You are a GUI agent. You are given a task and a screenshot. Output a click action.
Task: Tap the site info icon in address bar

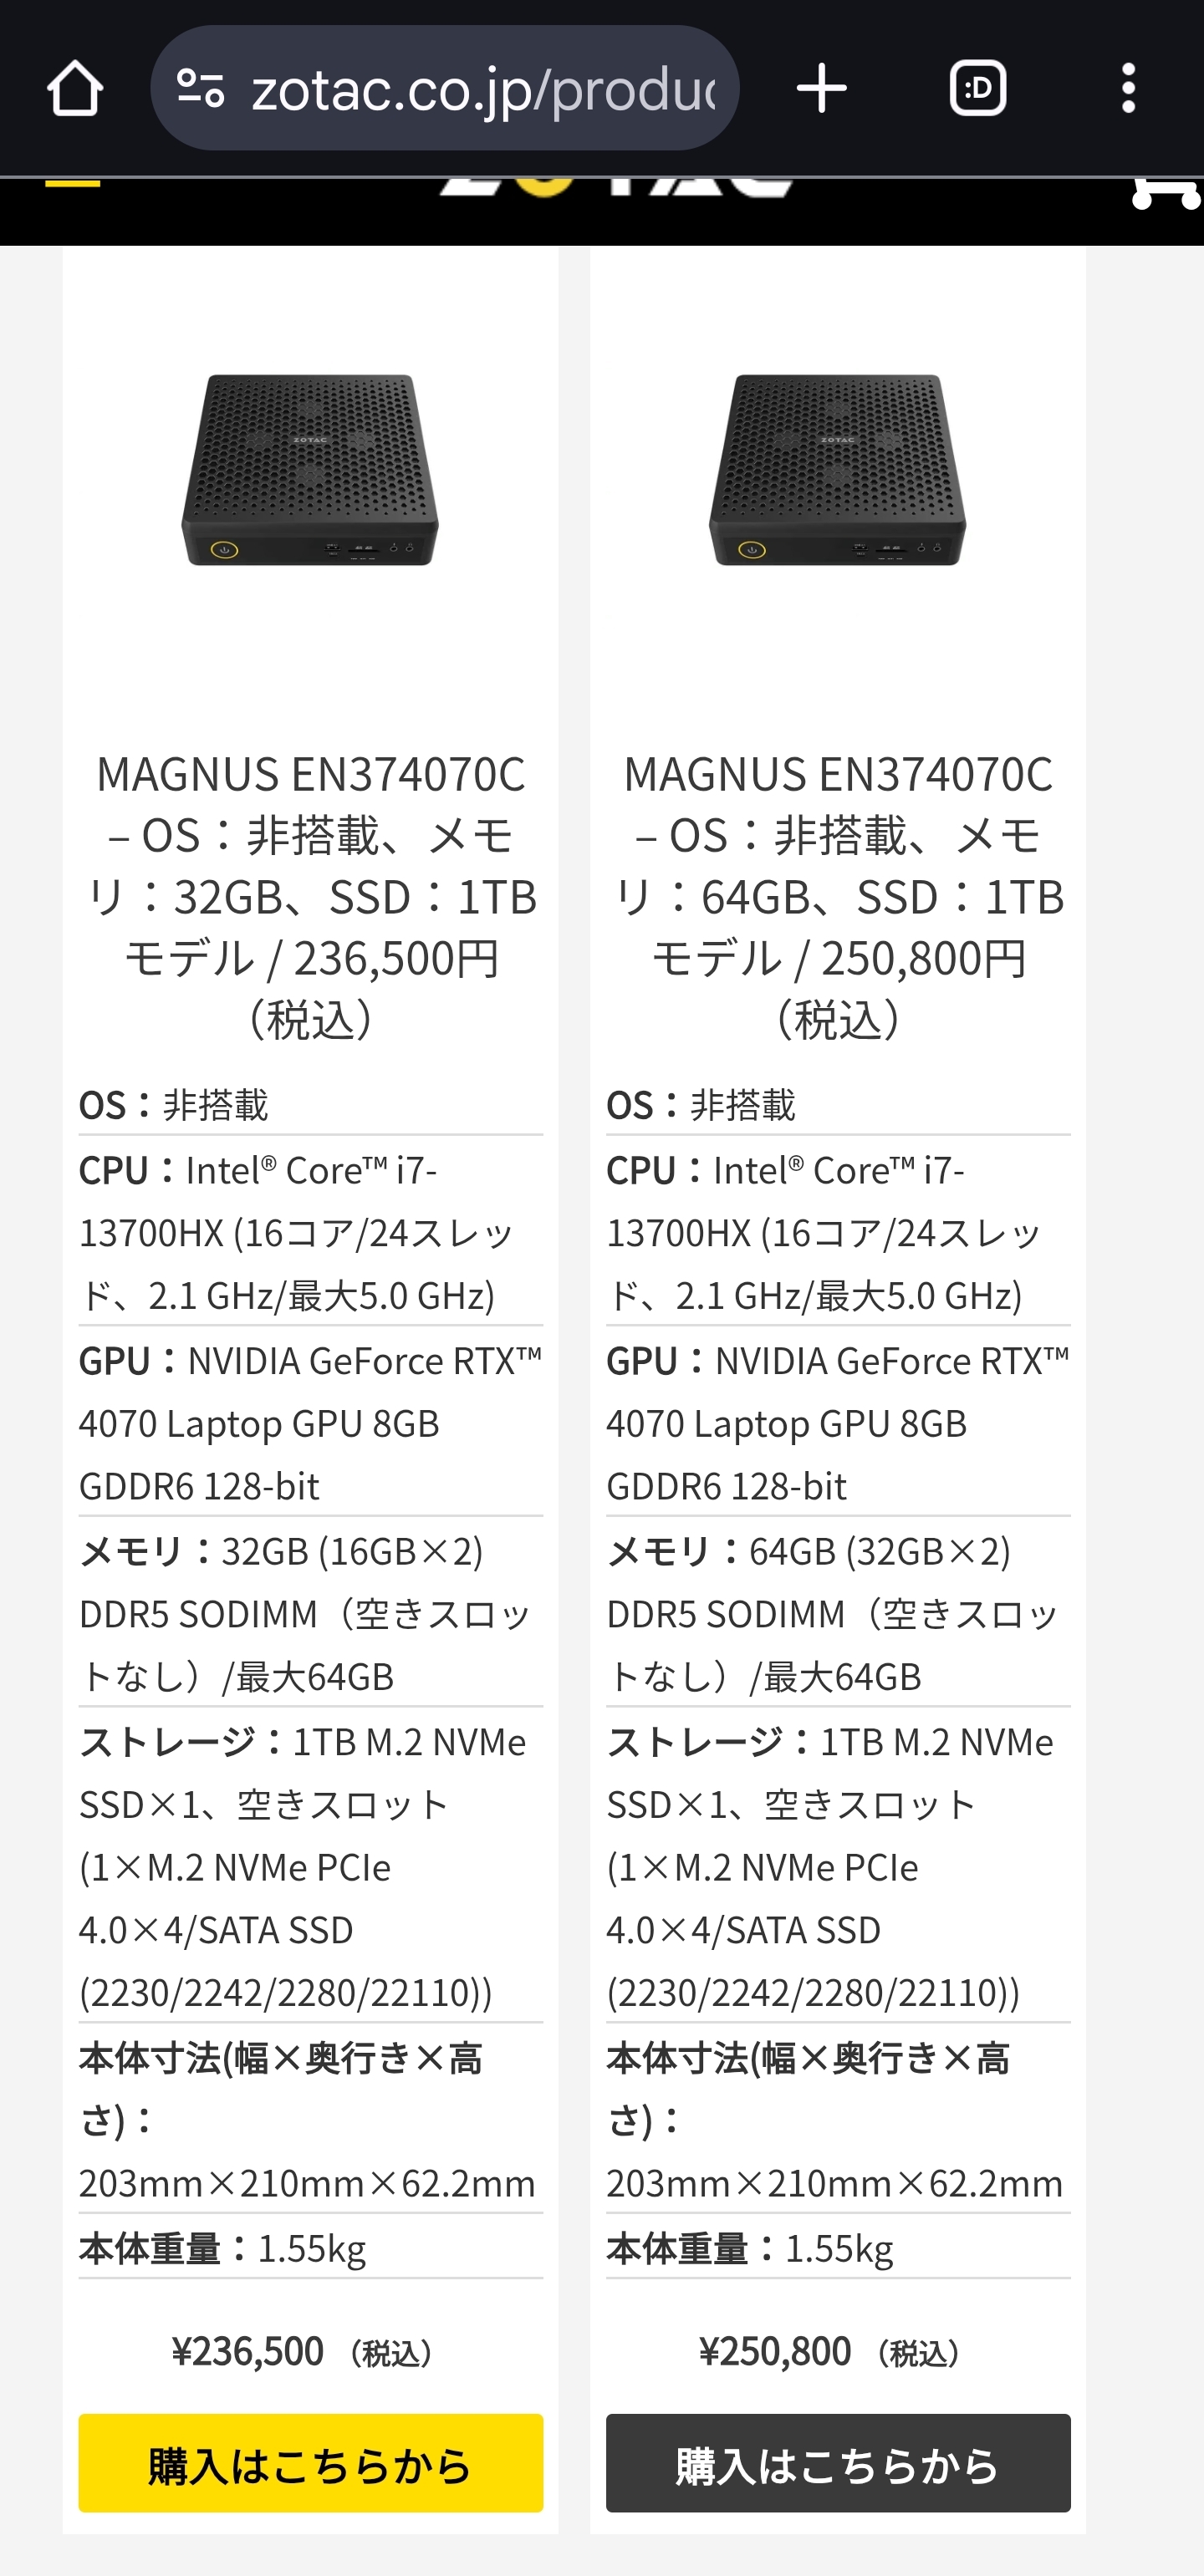tap(200, 88)
